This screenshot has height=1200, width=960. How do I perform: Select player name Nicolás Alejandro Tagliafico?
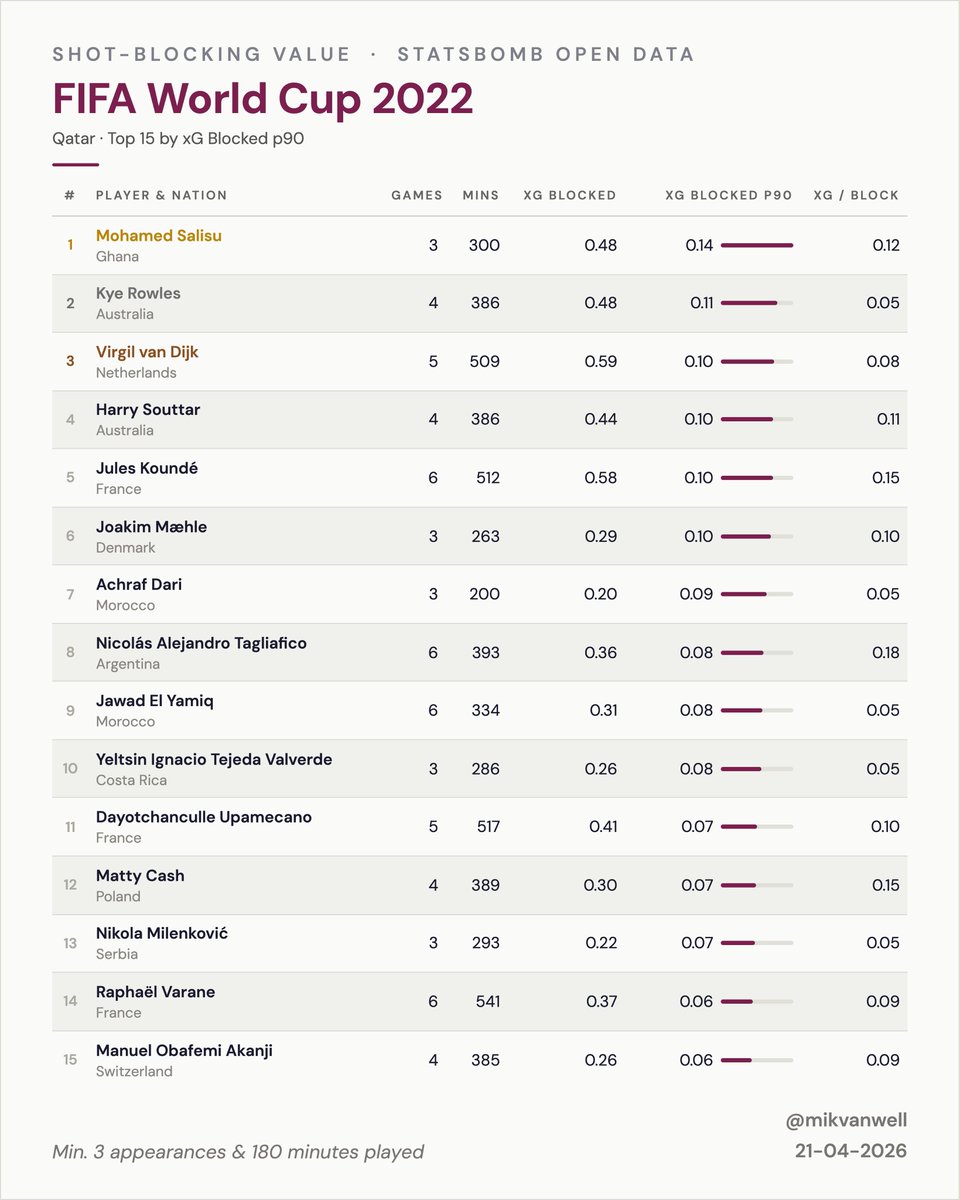[201, 643]
